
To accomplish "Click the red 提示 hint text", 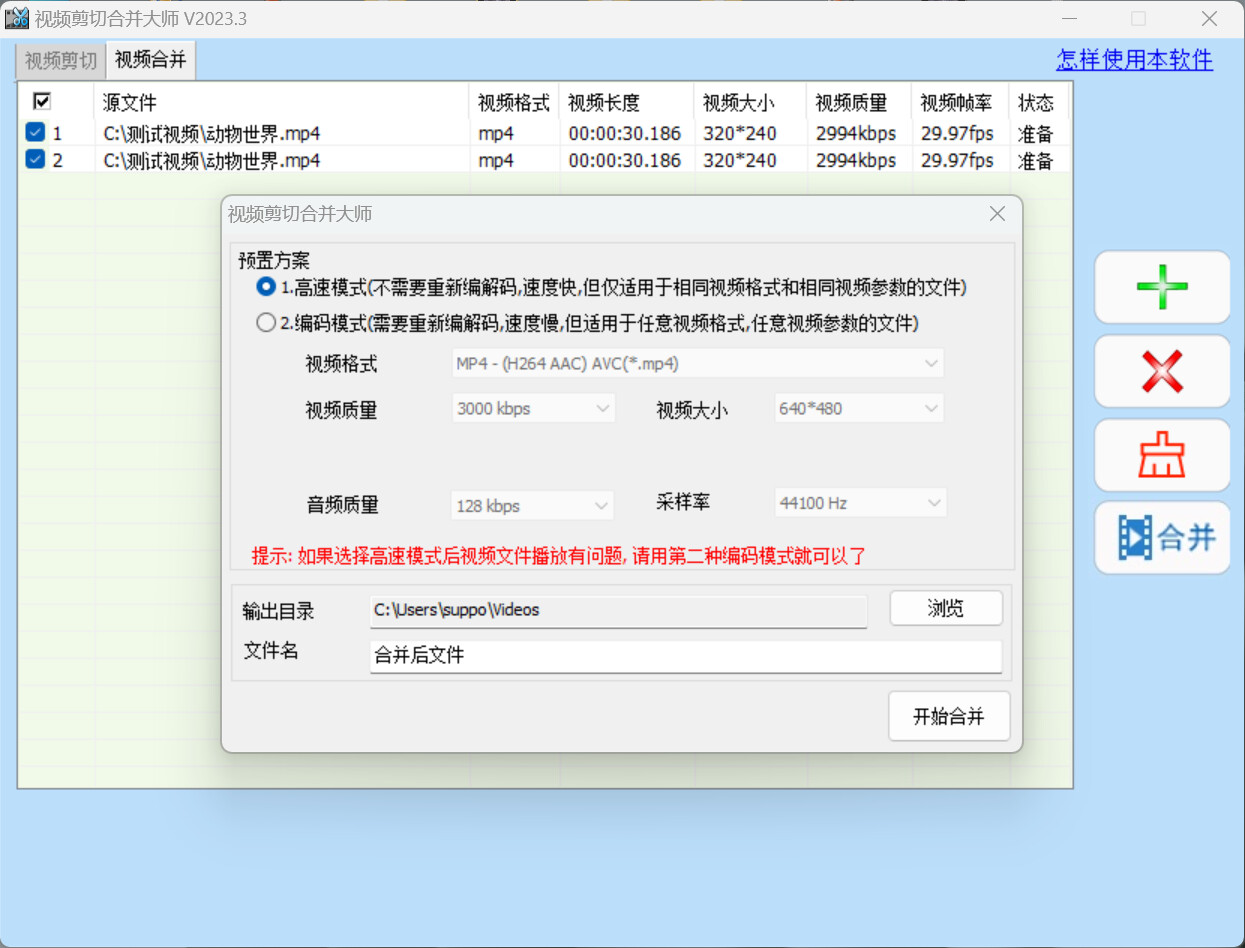I will [x=558, y=556].
